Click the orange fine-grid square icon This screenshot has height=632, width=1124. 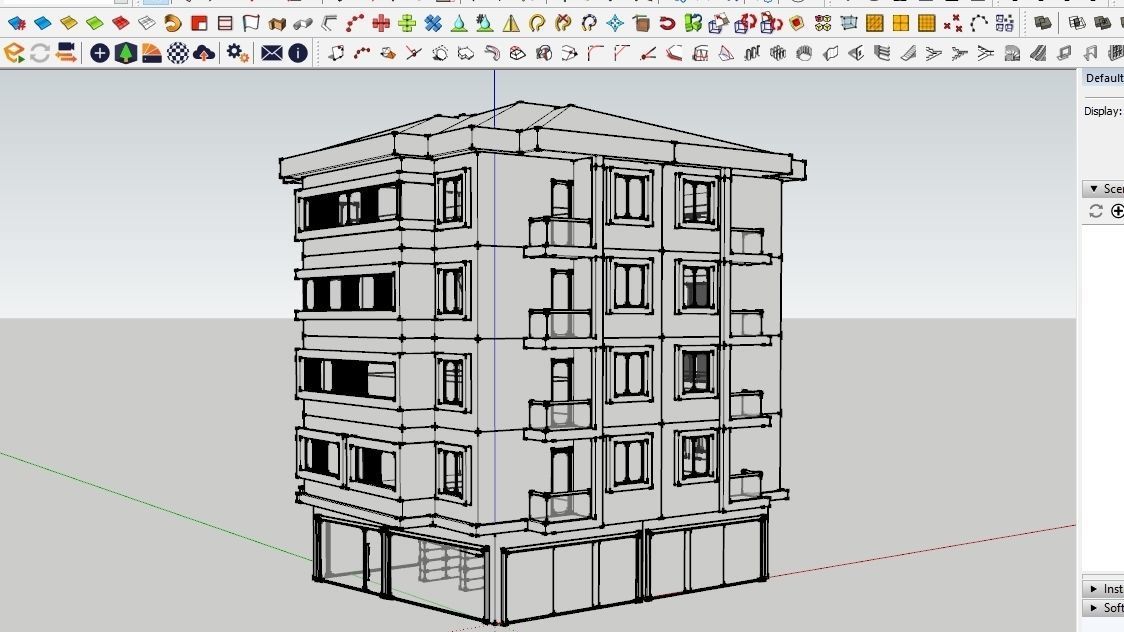coord(927,24)
